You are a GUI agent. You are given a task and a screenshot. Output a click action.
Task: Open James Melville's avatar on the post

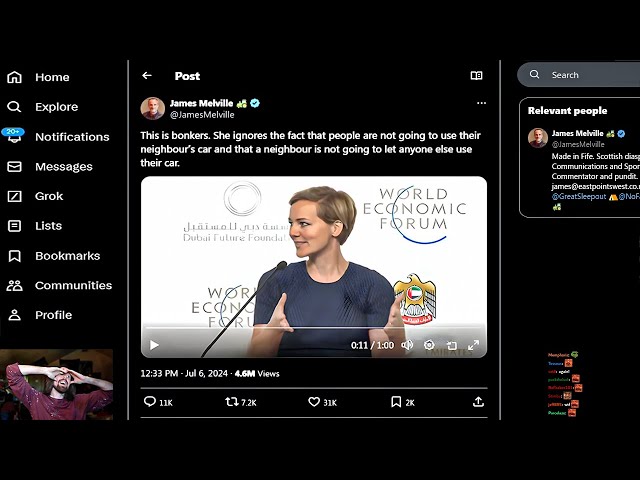point(153,109)
